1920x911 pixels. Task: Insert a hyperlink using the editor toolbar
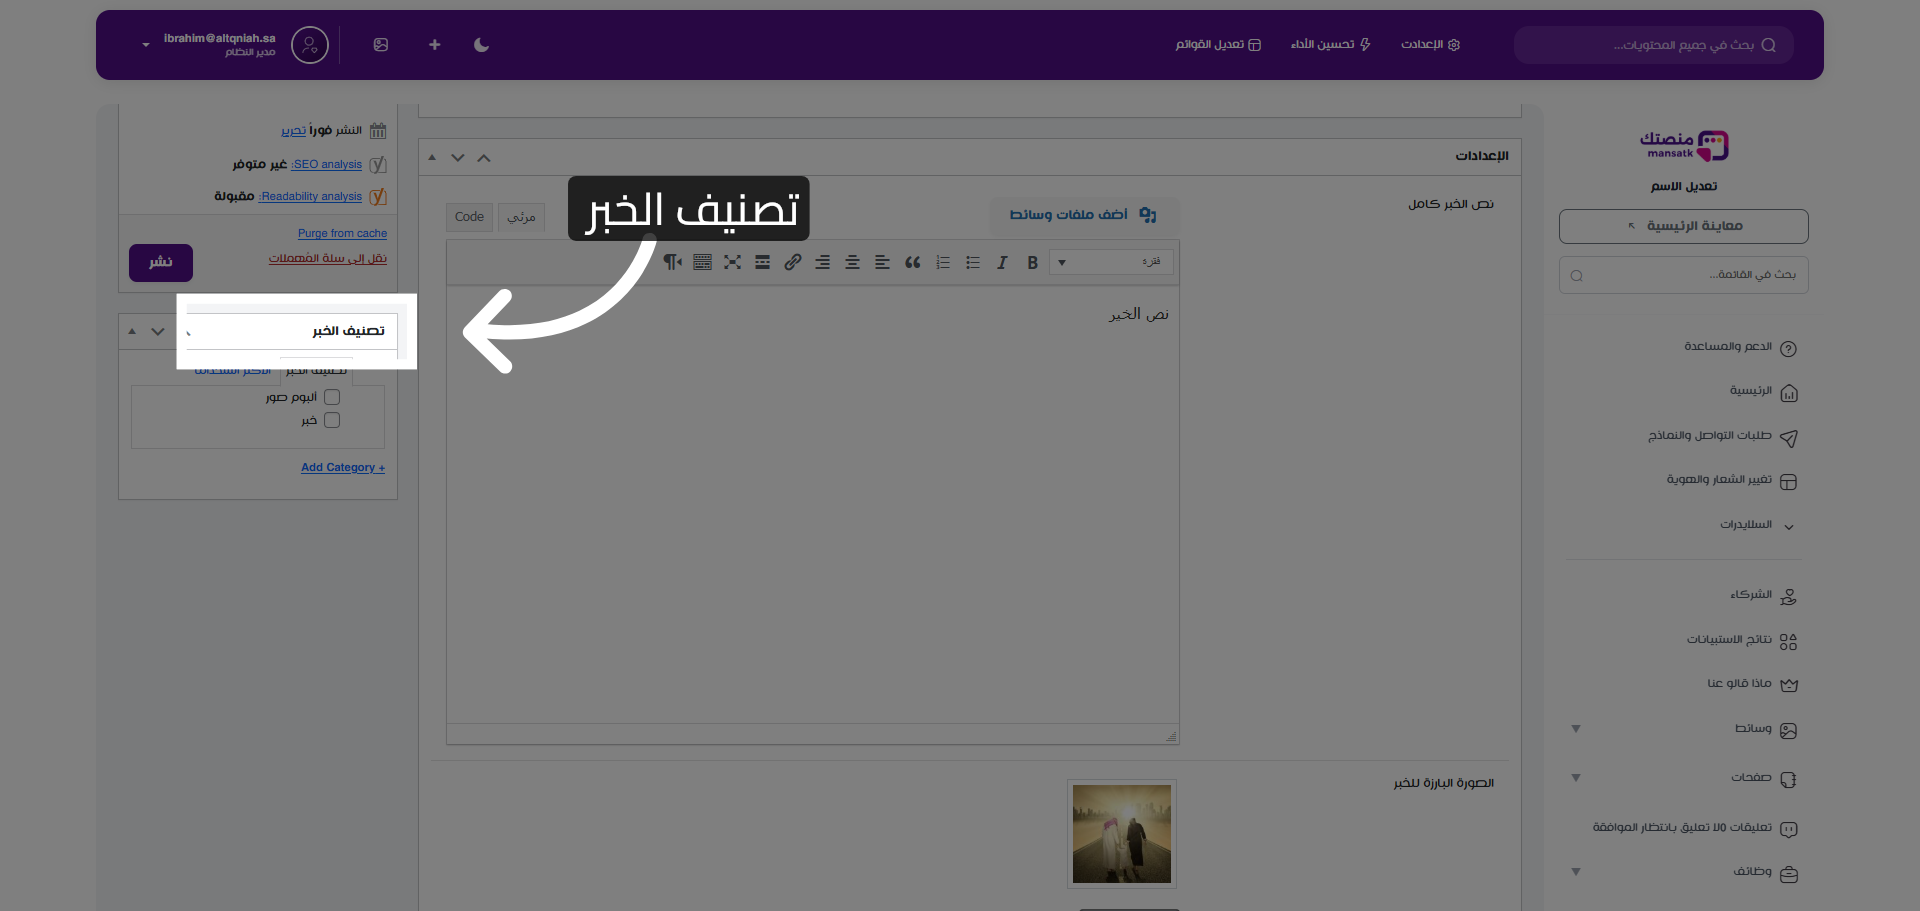(x=793, y=262)
